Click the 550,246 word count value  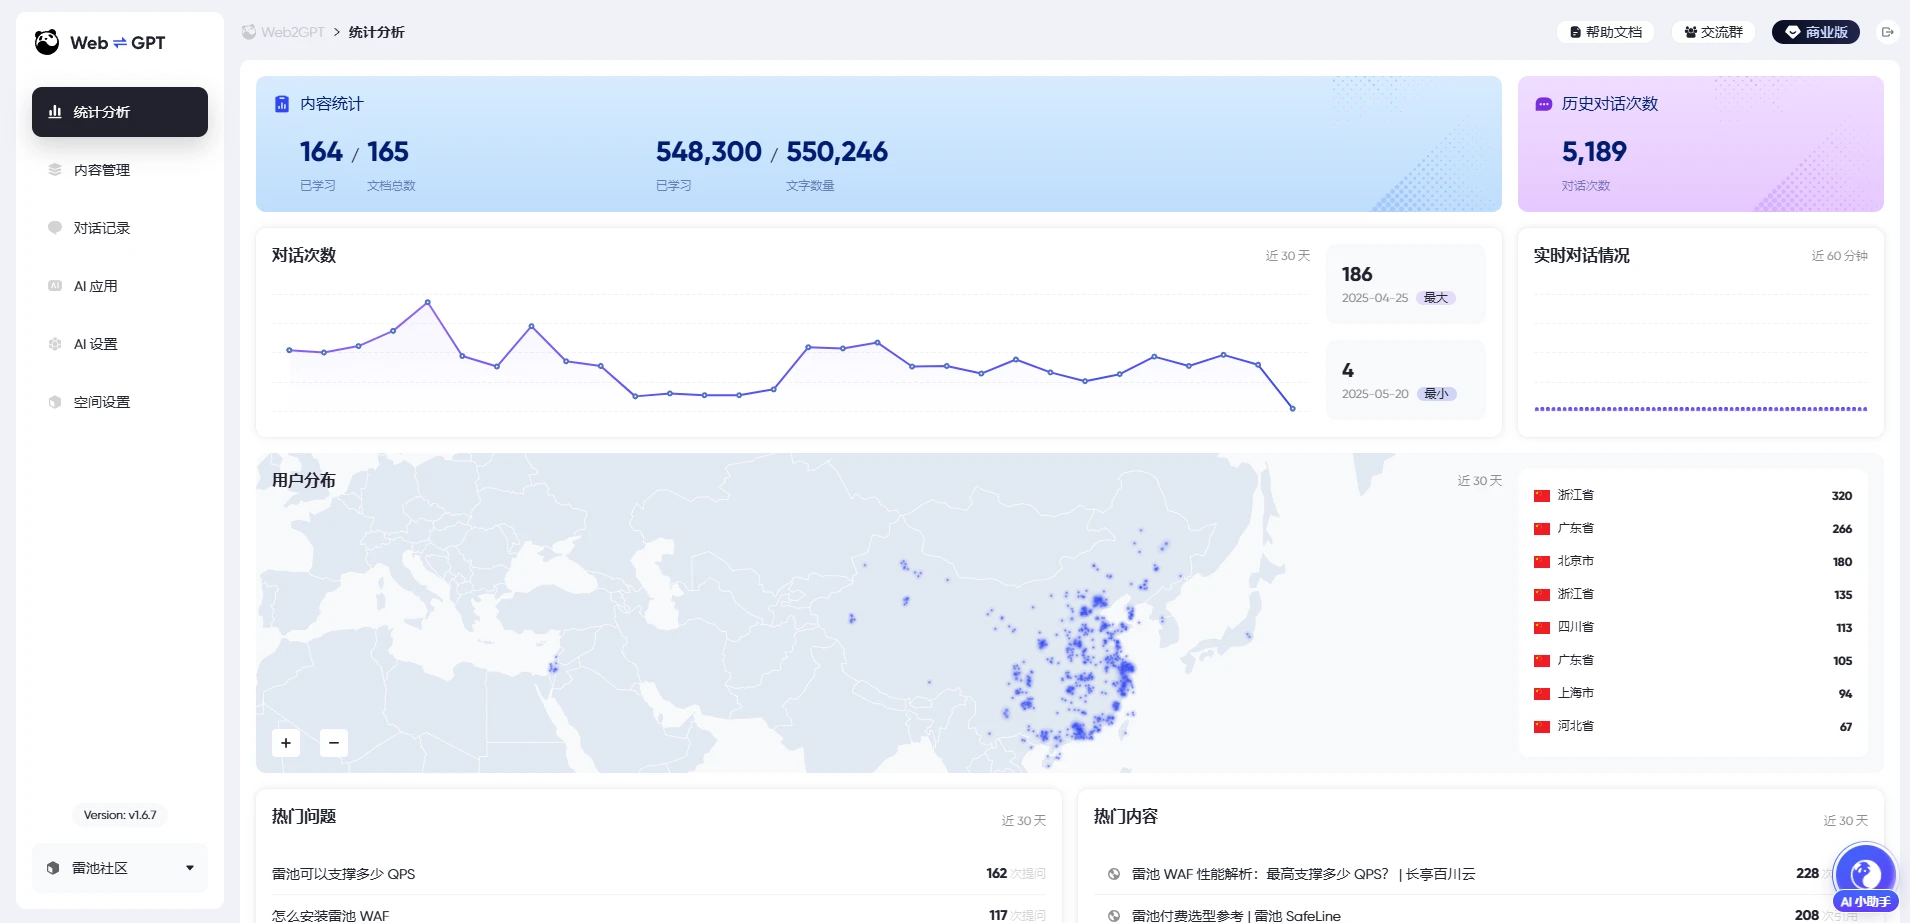[x=837, y=152]
